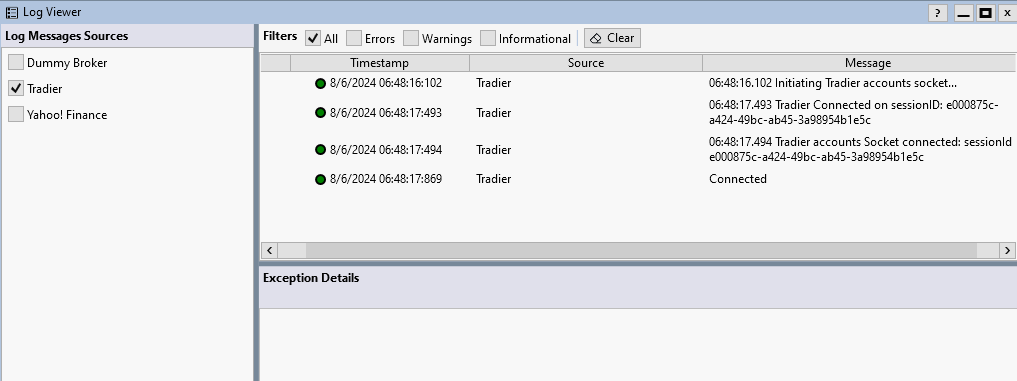1017x381 pixels.
Task: Click the blank leading column header
Action: coord(276,63)
